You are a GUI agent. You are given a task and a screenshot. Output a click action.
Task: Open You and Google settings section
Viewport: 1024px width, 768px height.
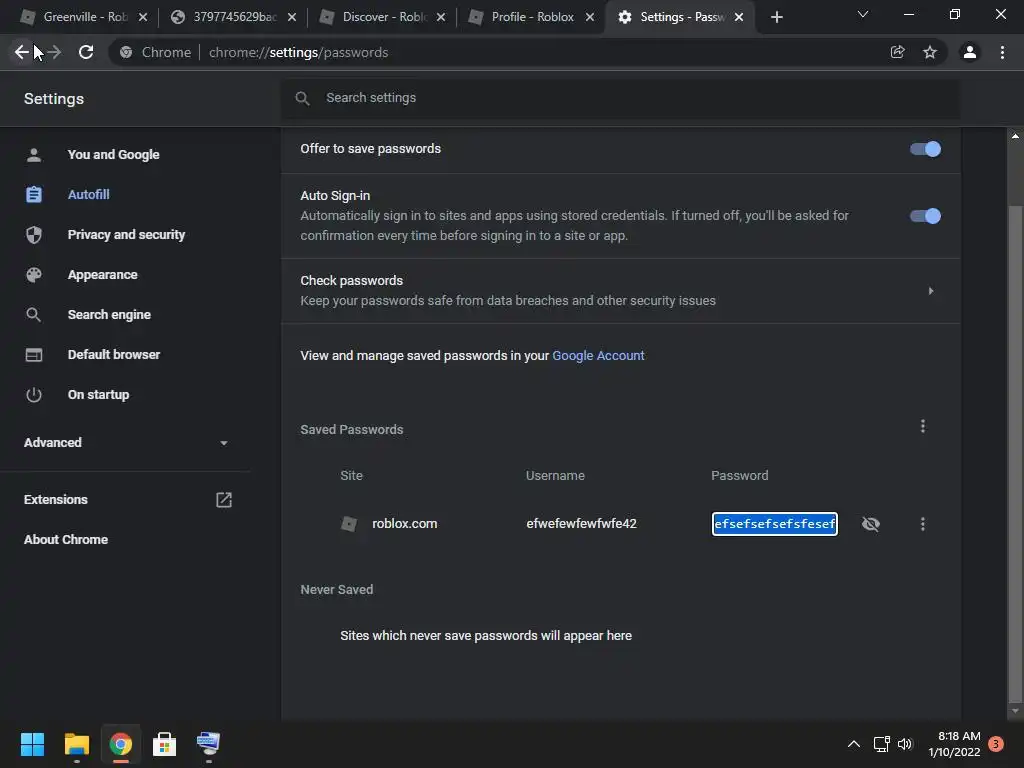click(114, 155)
